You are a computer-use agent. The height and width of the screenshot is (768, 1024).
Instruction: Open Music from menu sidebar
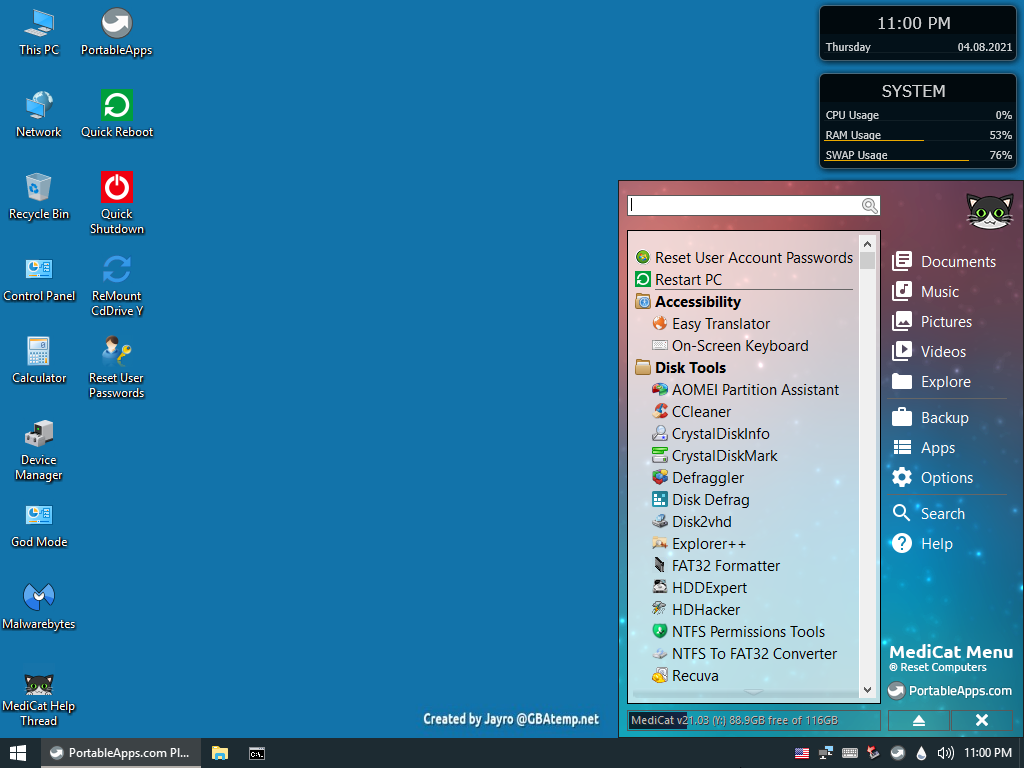[925, 291]
